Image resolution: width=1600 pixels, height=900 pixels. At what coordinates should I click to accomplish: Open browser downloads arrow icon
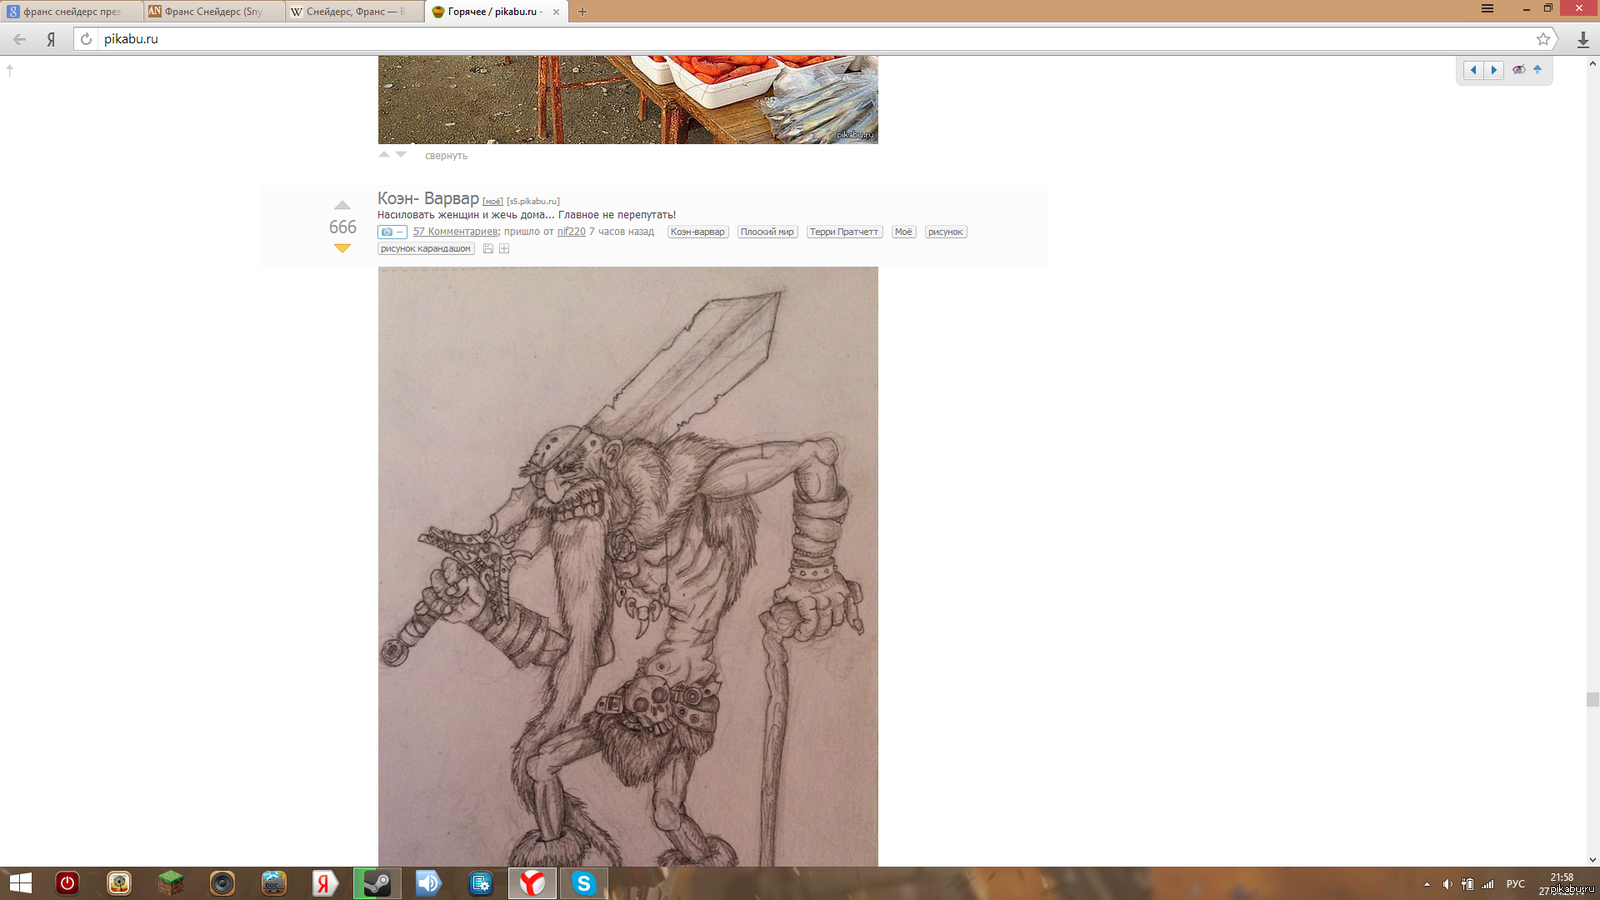[1583, 39]
